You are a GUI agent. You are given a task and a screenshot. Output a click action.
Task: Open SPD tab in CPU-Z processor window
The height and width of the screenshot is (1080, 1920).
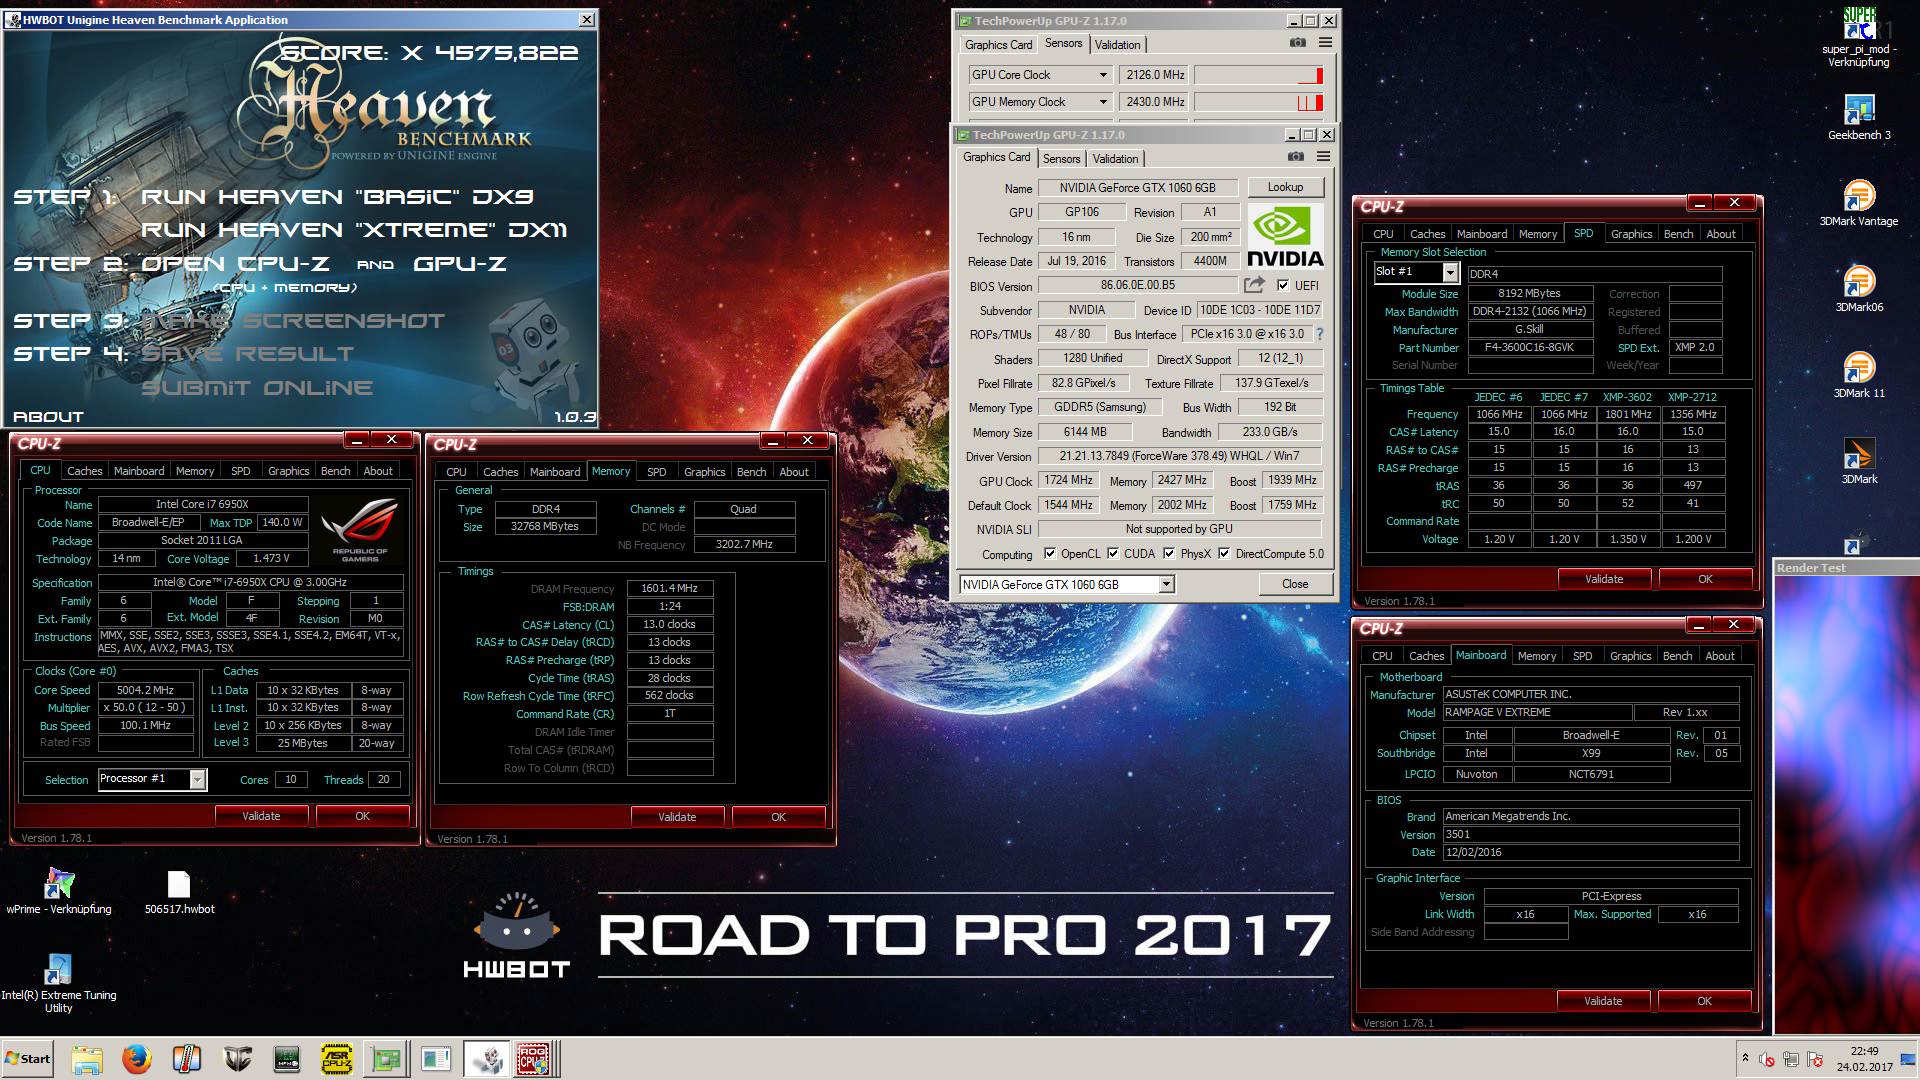241,471
